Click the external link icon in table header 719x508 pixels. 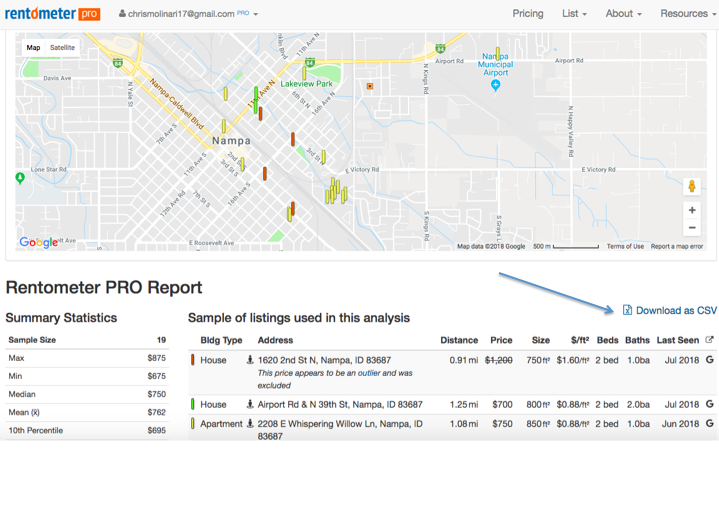(x=709, y=340)
